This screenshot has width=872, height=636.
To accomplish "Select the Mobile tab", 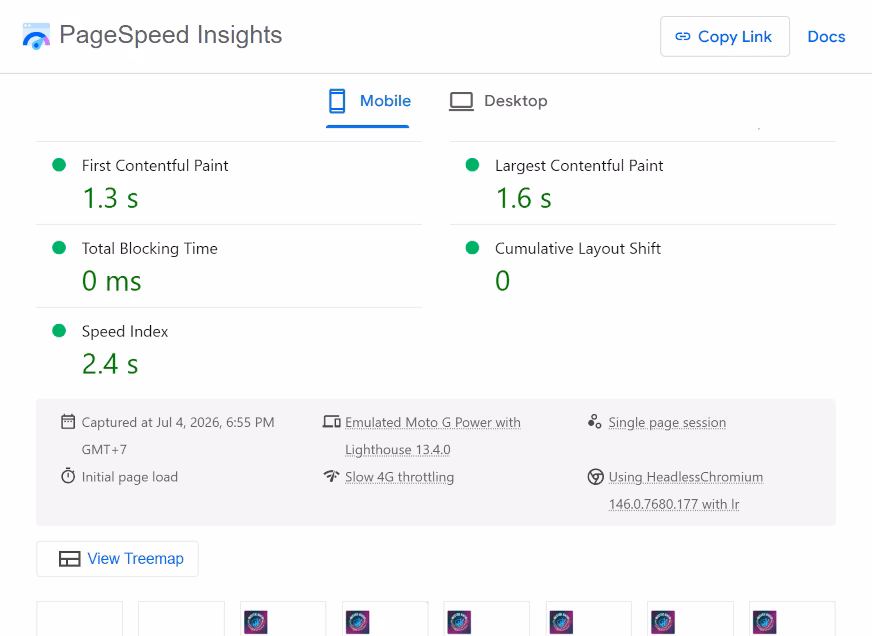I will [x=369, y=101].
